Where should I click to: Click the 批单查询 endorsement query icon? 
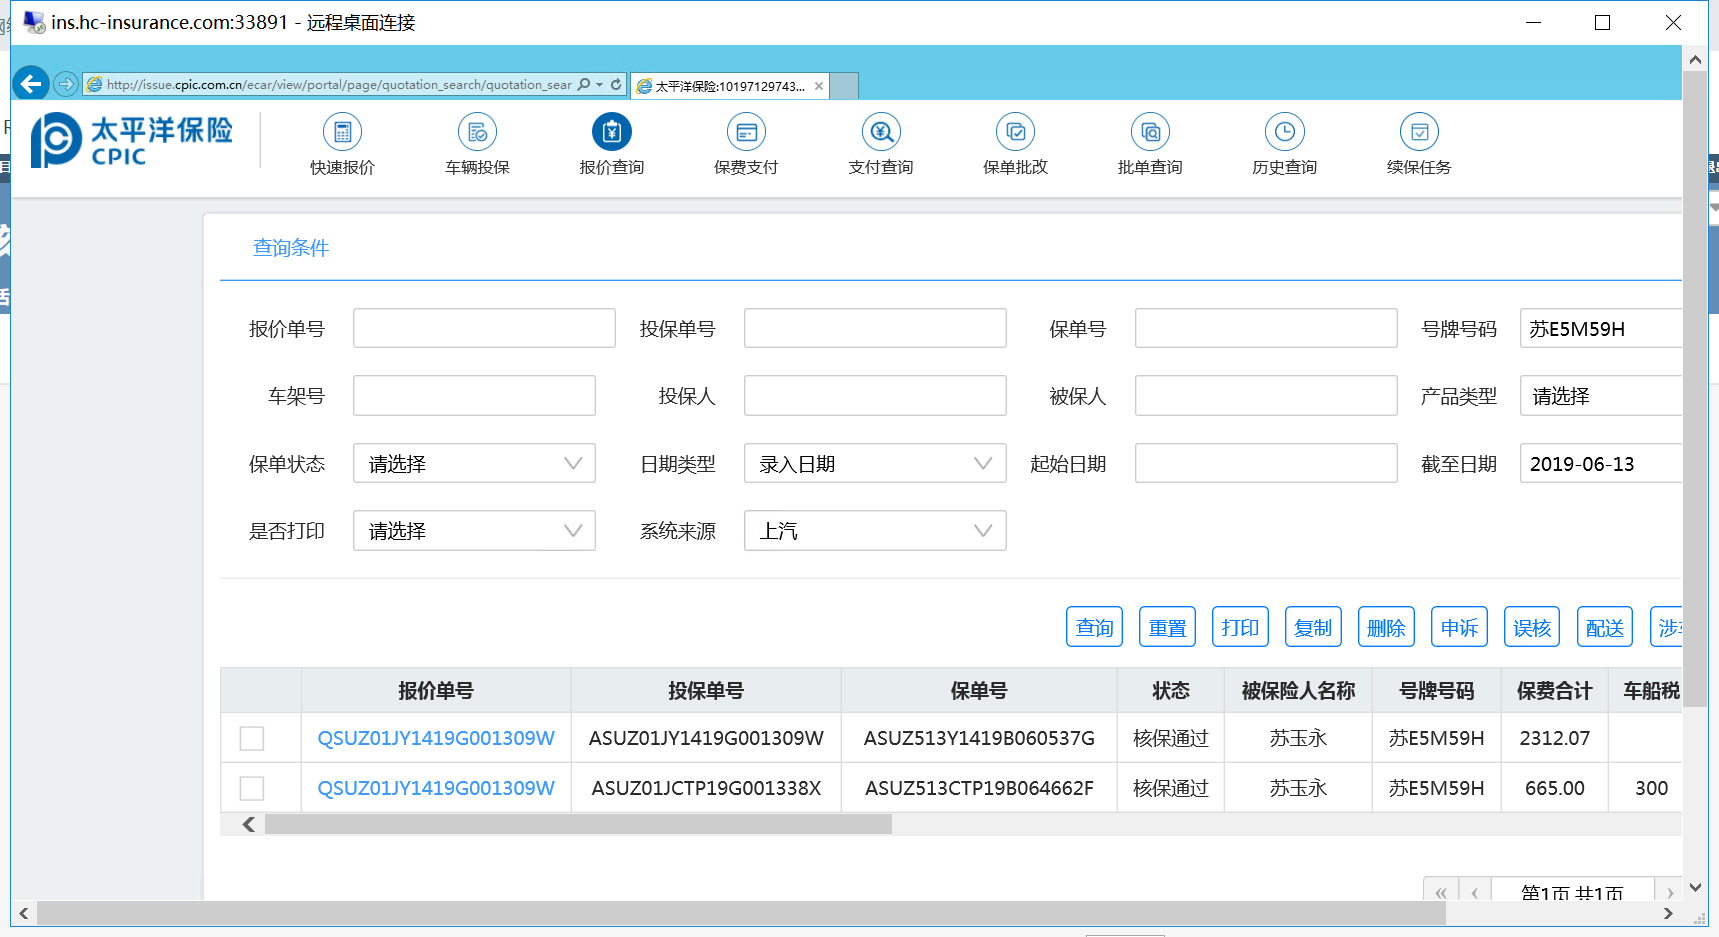(x=1150, y=133)
